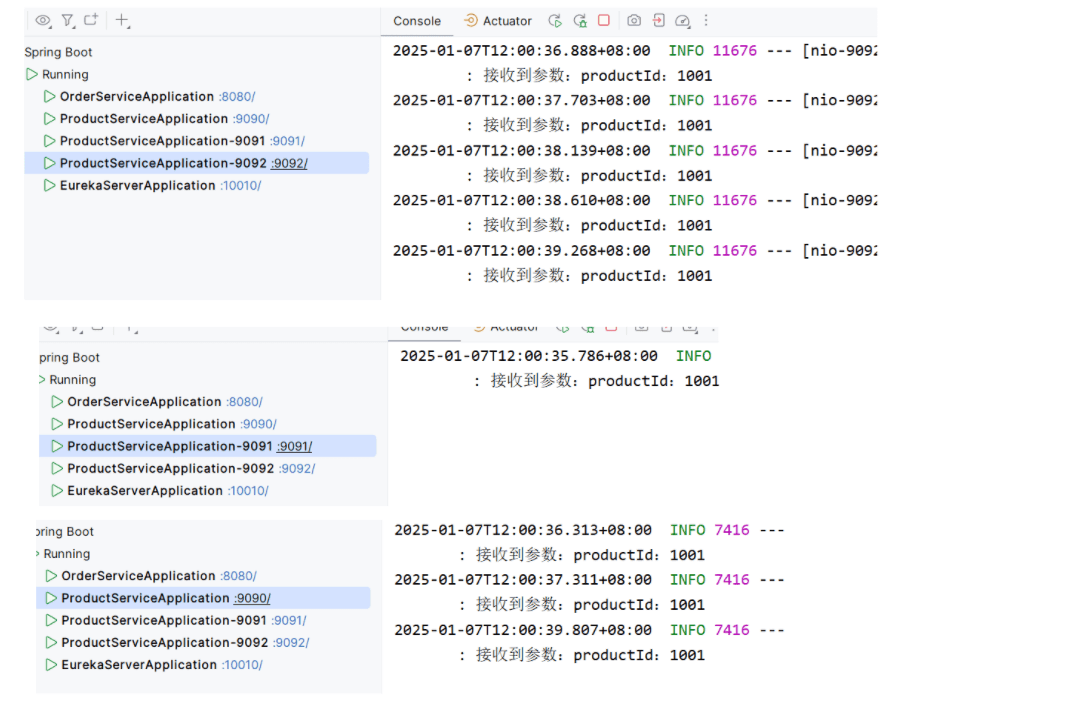Switch to the fully visible Console tab
This screenshot has width=1073, height=726.
417,21
